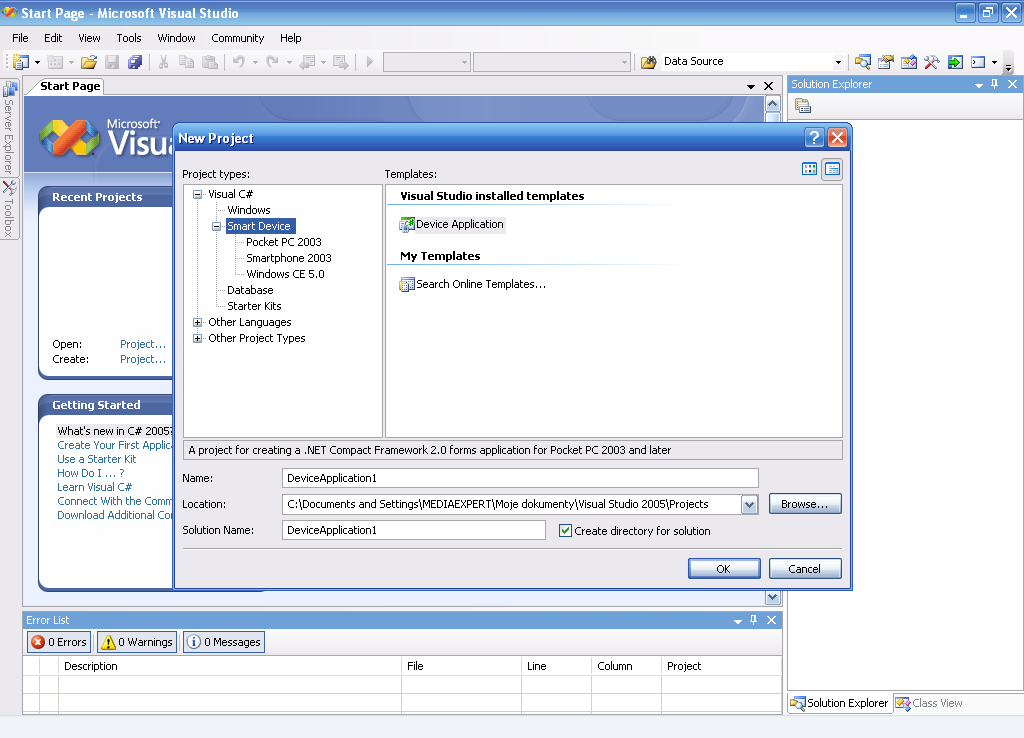This screenshot has height=738, width=1024.
Task: Click Cancel in New Project dialog
Action: pyautogui.click(x=805, y=569)
